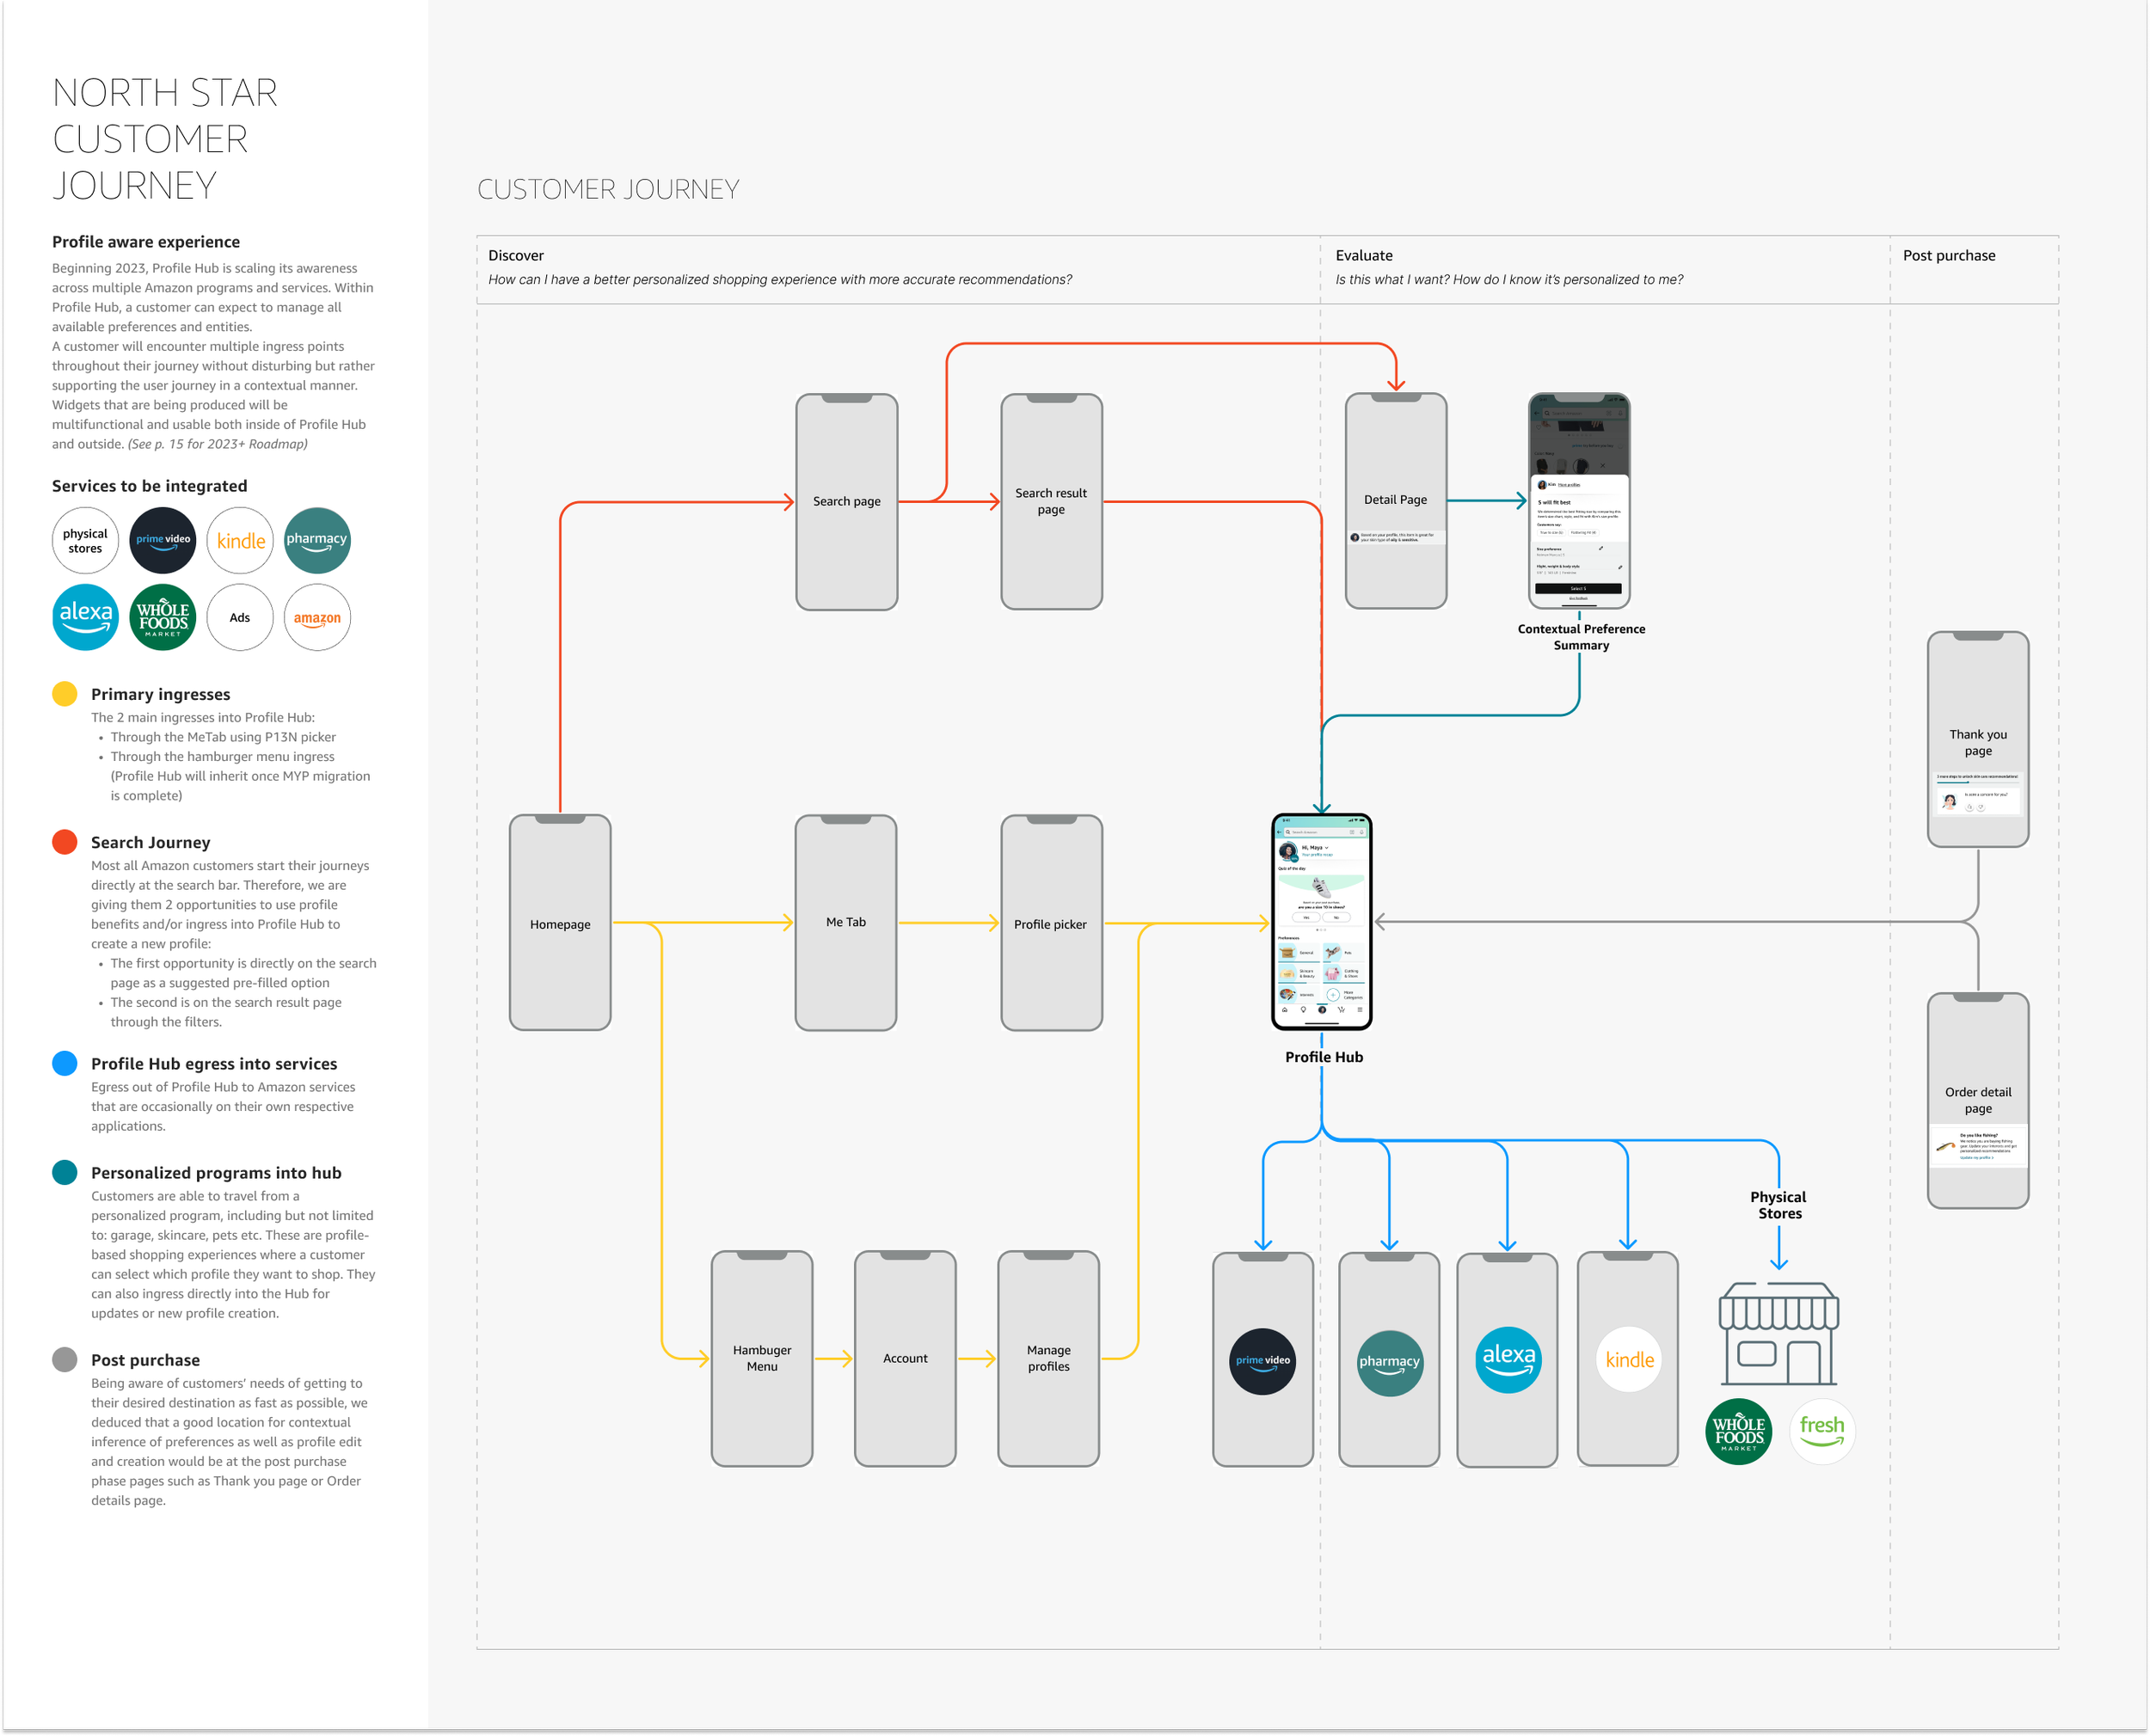Viewport: 2150px width, 1736px height.
Task: Click the Whole Foods Market icon in sidebar
Action: click(x=163, y=617)
